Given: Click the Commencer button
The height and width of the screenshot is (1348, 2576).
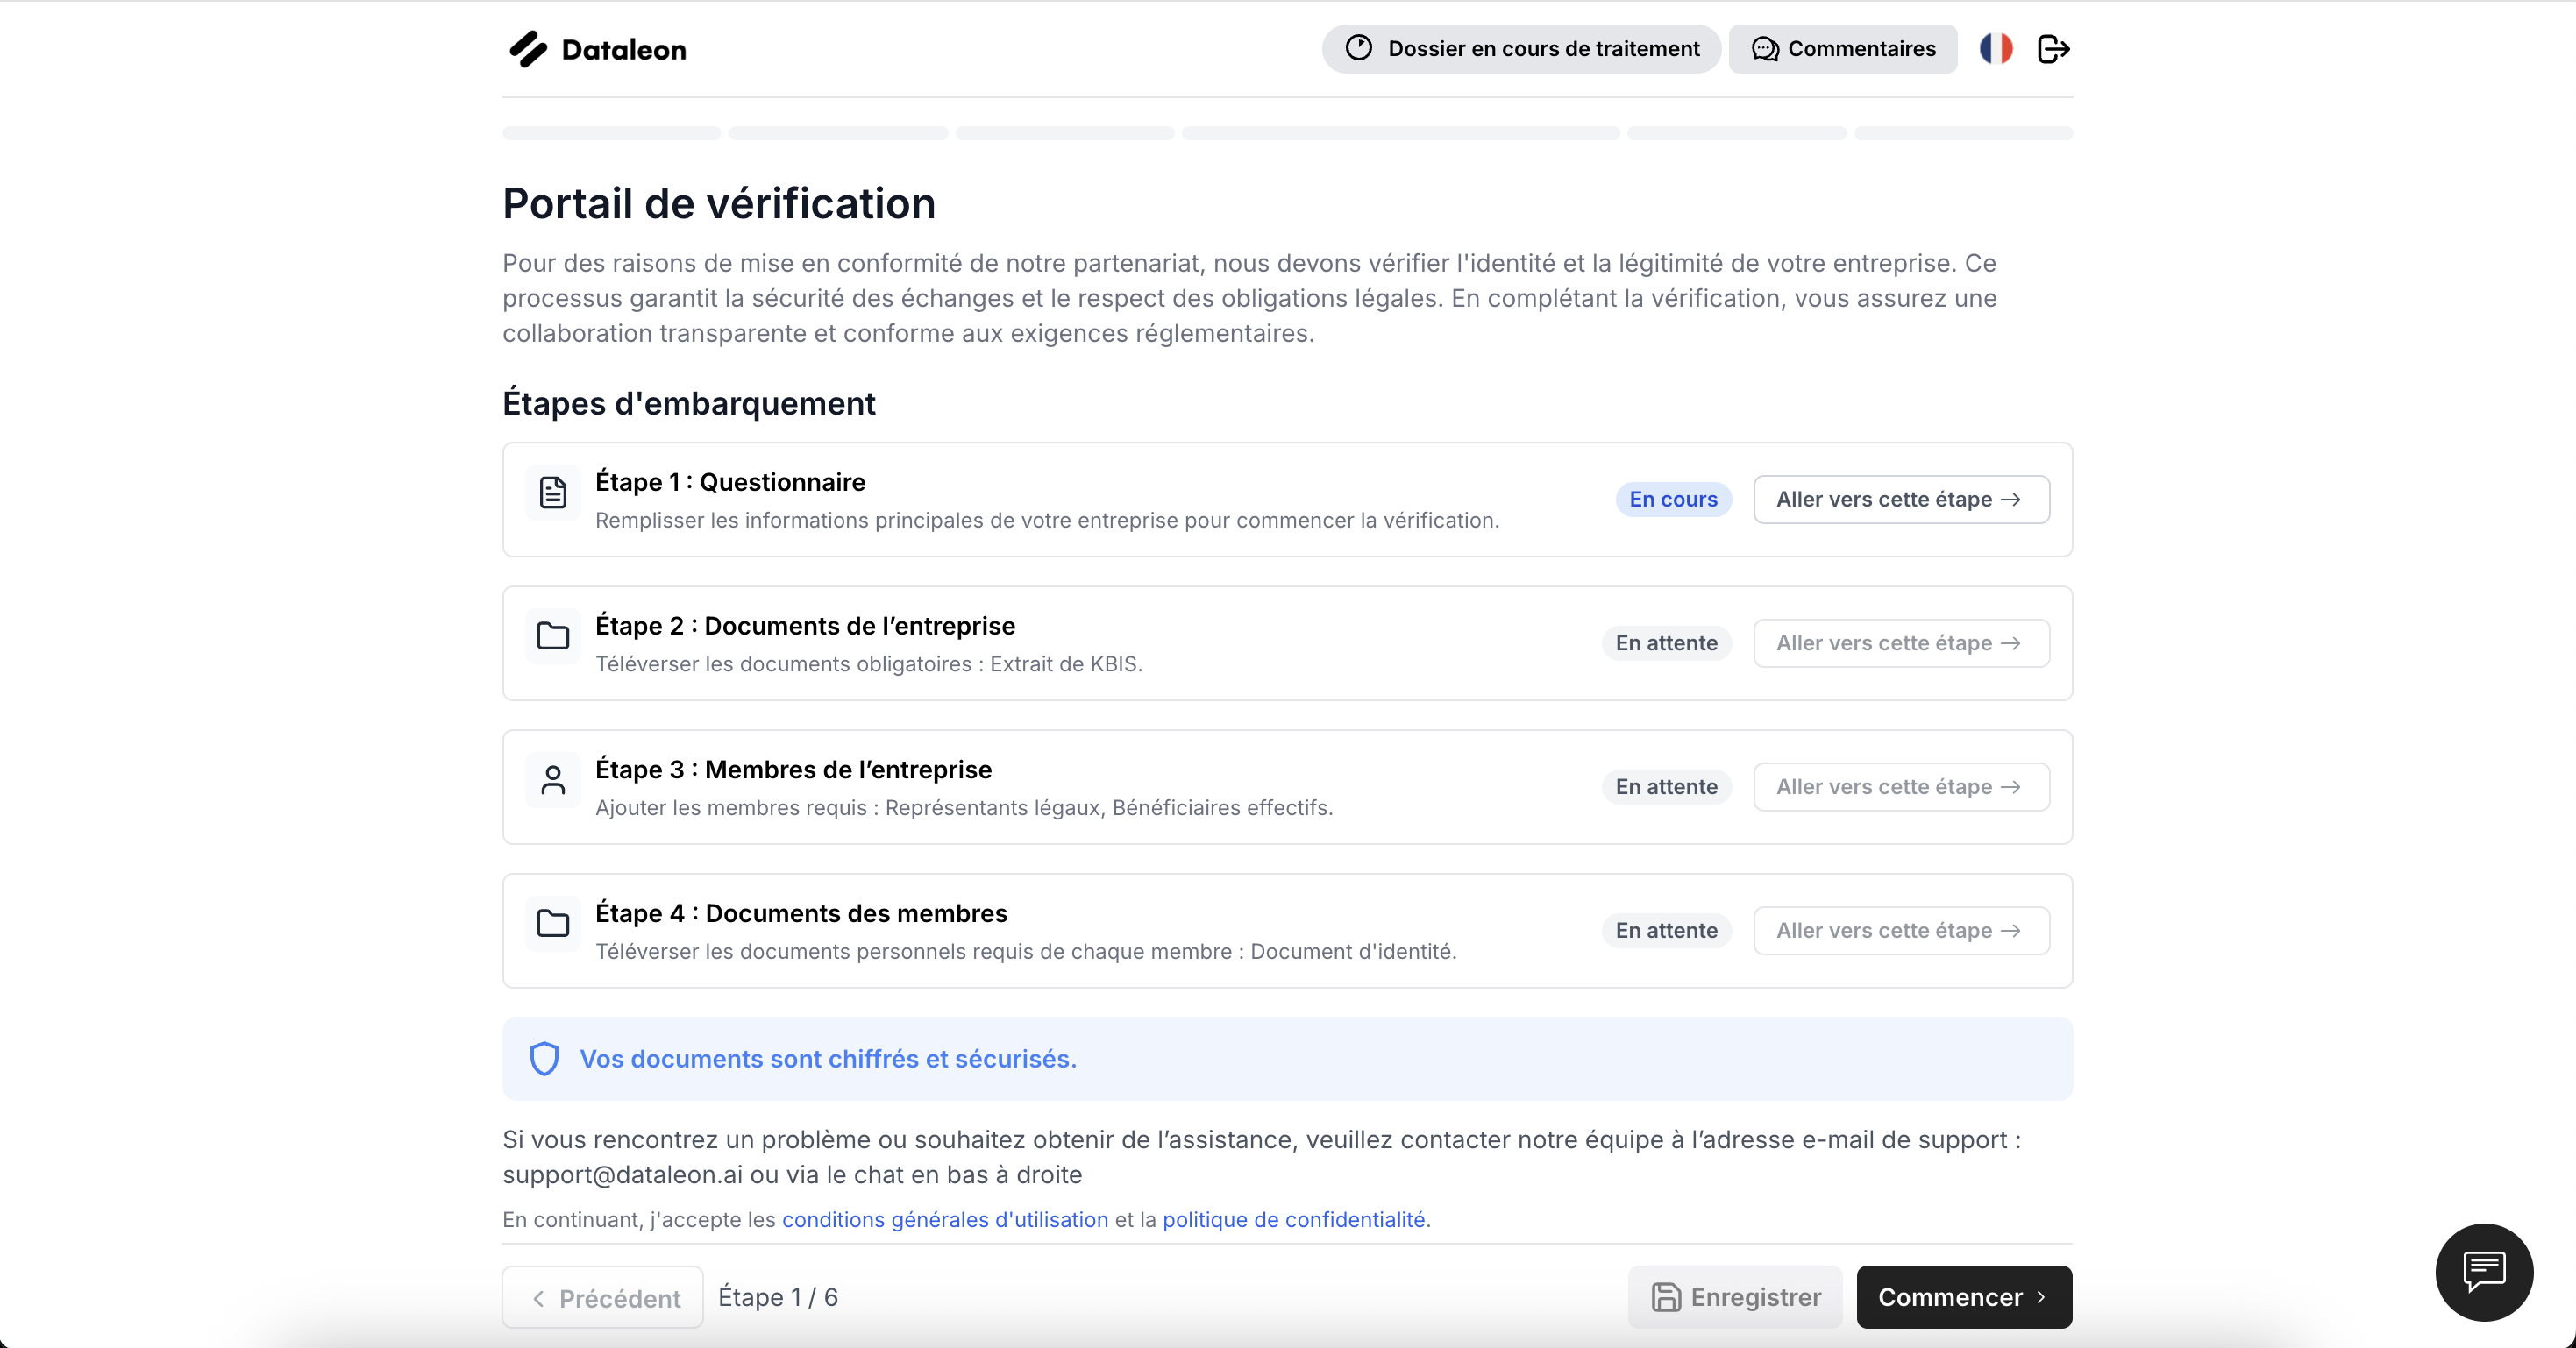Looking at the screenshot, I should click(1964, 1297).
